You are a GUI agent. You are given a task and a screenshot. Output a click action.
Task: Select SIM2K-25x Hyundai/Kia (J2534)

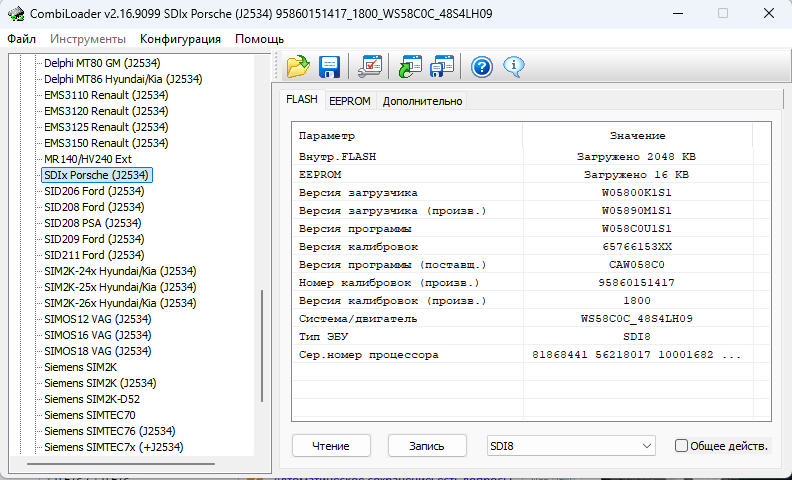point(120,287)
